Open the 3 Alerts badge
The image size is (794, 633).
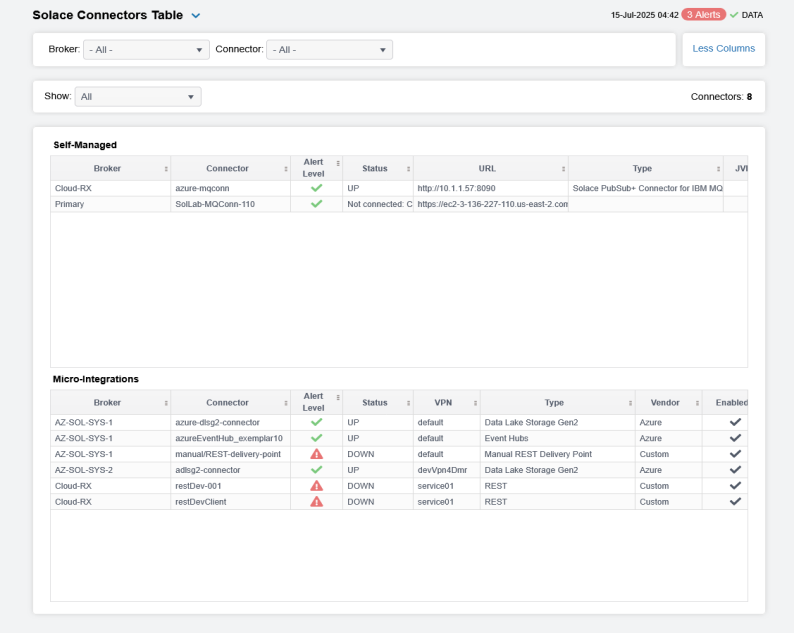tap(703, 15)
